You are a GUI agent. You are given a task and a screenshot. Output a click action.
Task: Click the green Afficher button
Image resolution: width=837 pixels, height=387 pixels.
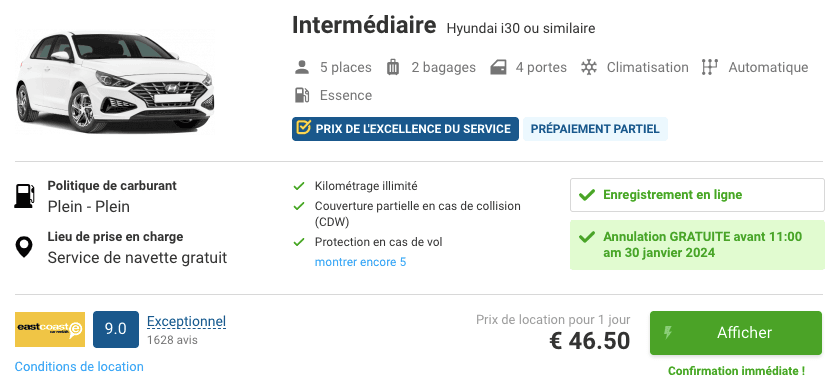(x=736, y=333)
